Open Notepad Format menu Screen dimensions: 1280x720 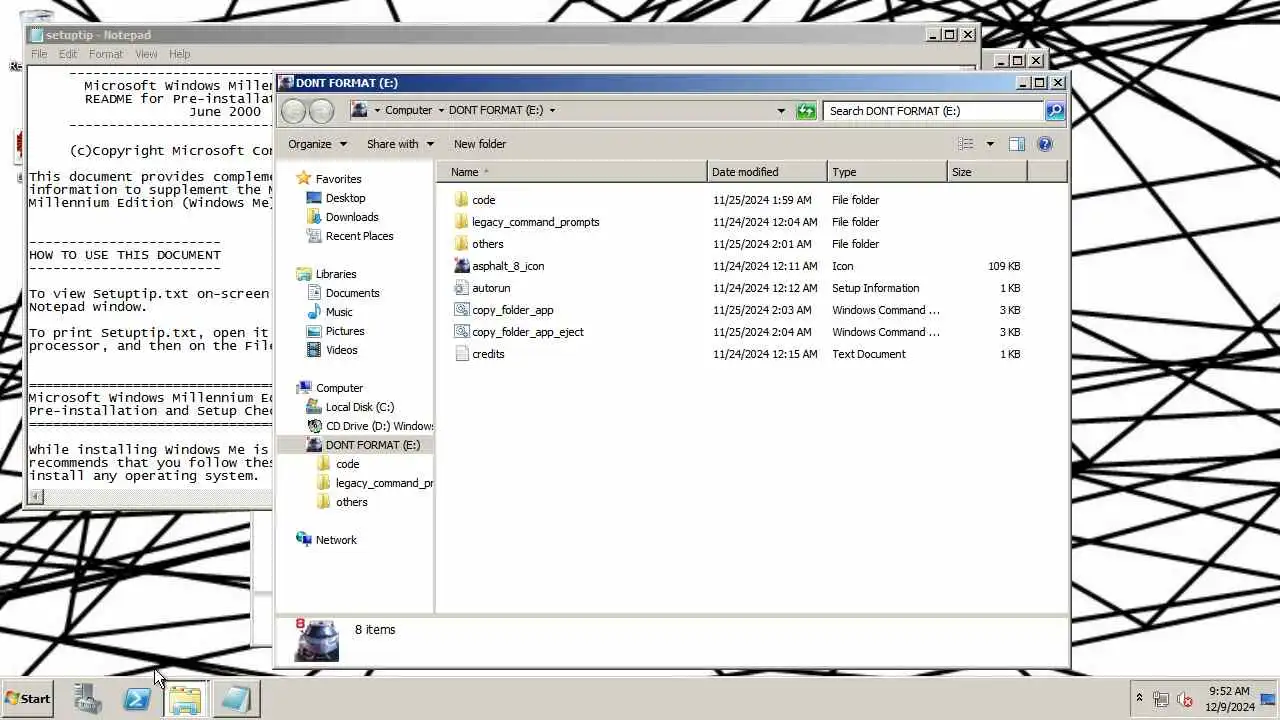pyautogui.click(x=106, y=54)
